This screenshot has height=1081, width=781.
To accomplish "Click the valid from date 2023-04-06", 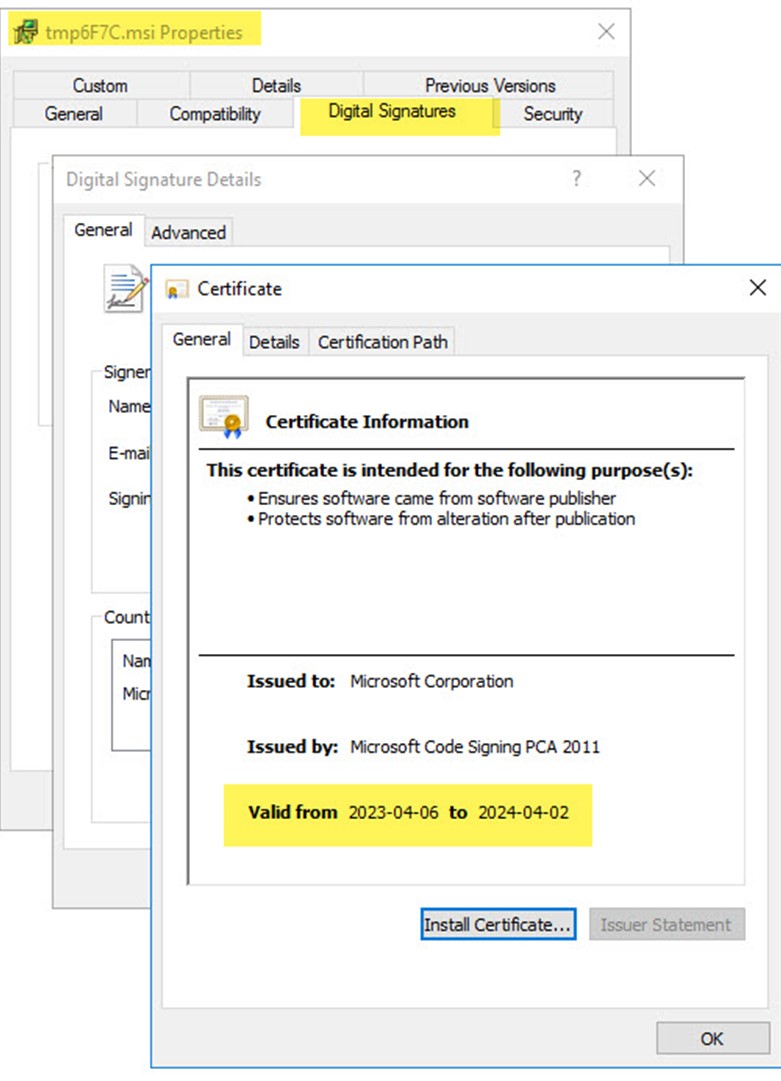I will tap(394, 812).
